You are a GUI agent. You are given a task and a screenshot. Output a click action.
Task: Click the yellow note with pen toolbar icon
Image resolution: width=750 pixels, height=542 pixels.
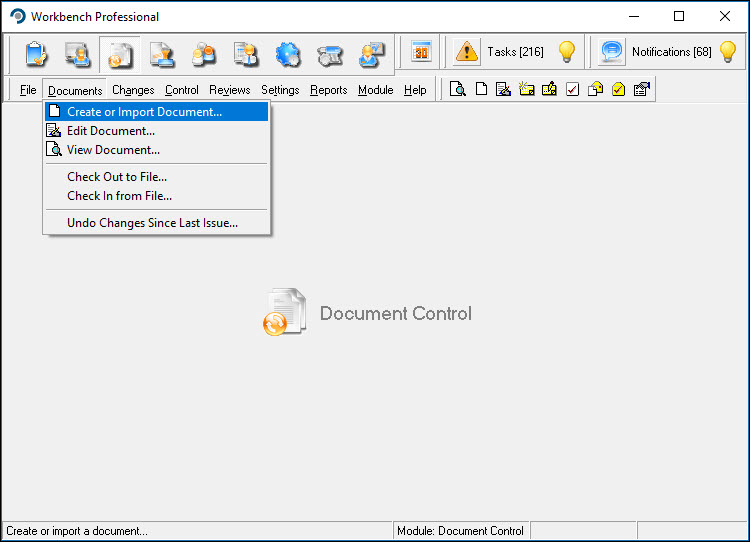pyautogui.click(x=549, y=89)
